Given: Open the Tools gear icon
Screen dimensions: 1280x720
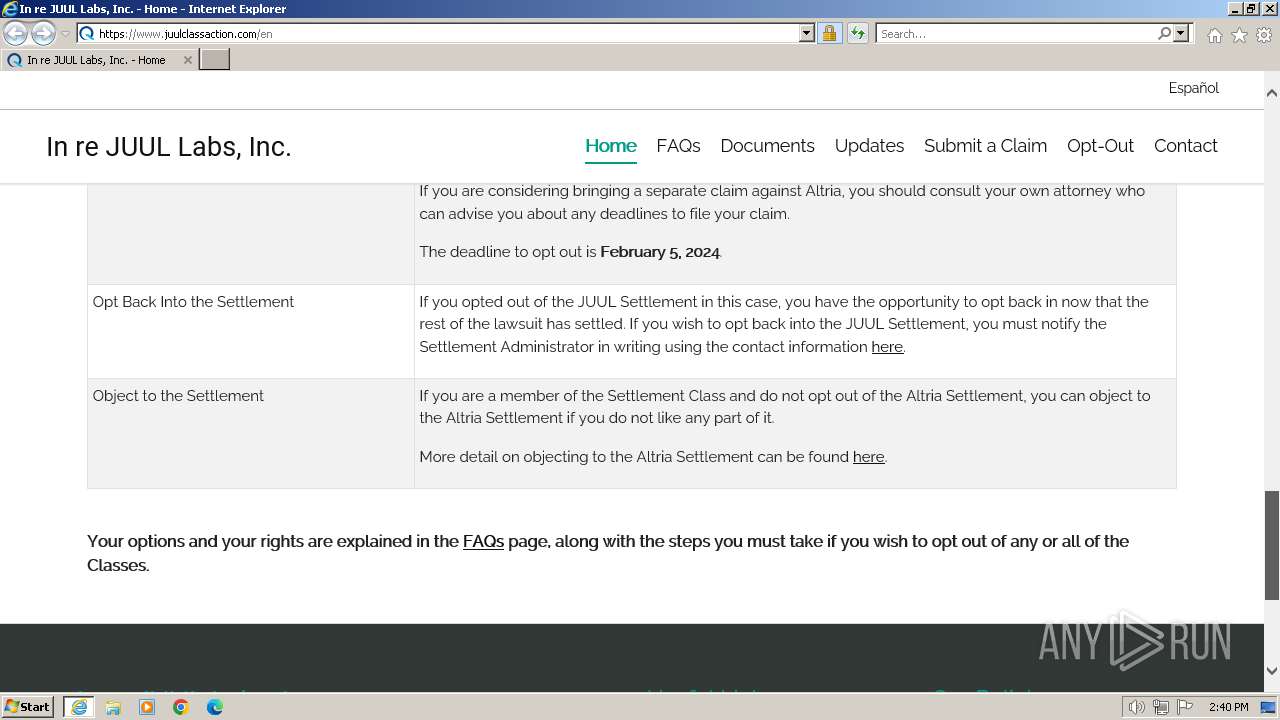Looking at the screenshot, I should [1264, 35].
